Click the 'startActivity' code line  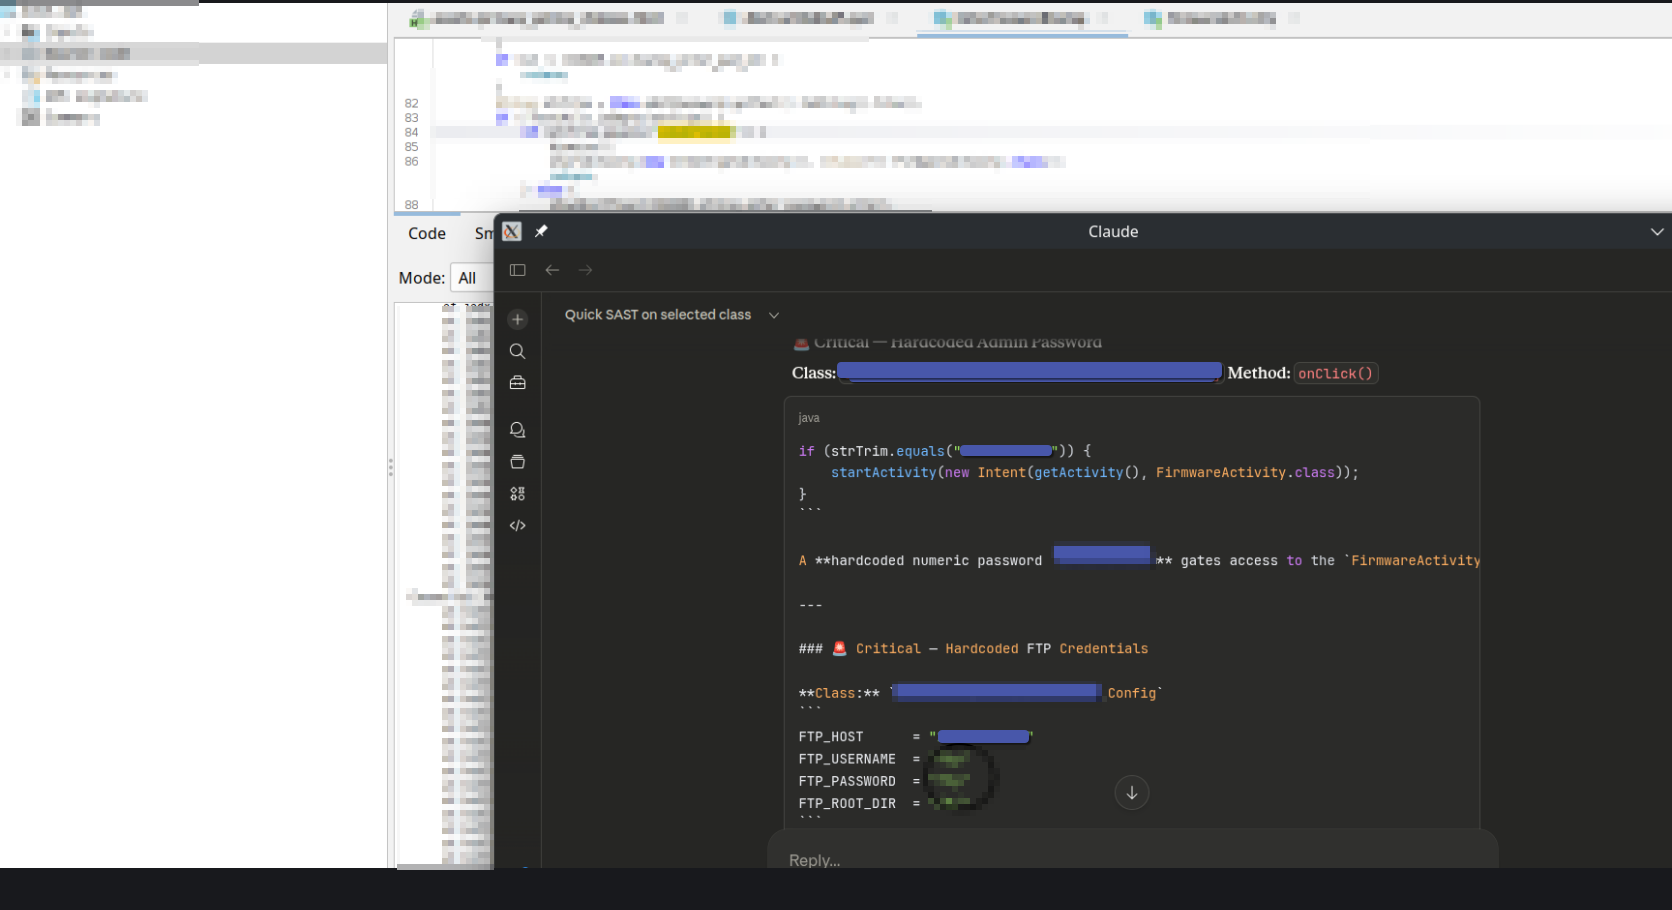click(x=1094, y=473)
